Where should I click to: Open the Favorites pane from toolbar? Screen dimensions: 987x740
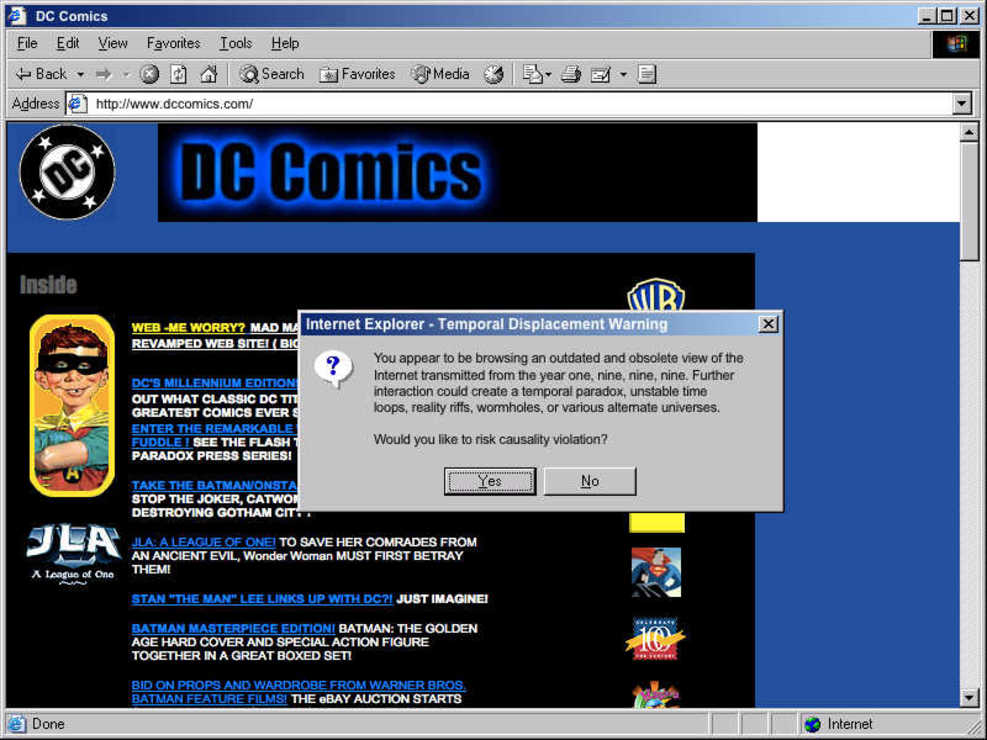pos(357,74)
